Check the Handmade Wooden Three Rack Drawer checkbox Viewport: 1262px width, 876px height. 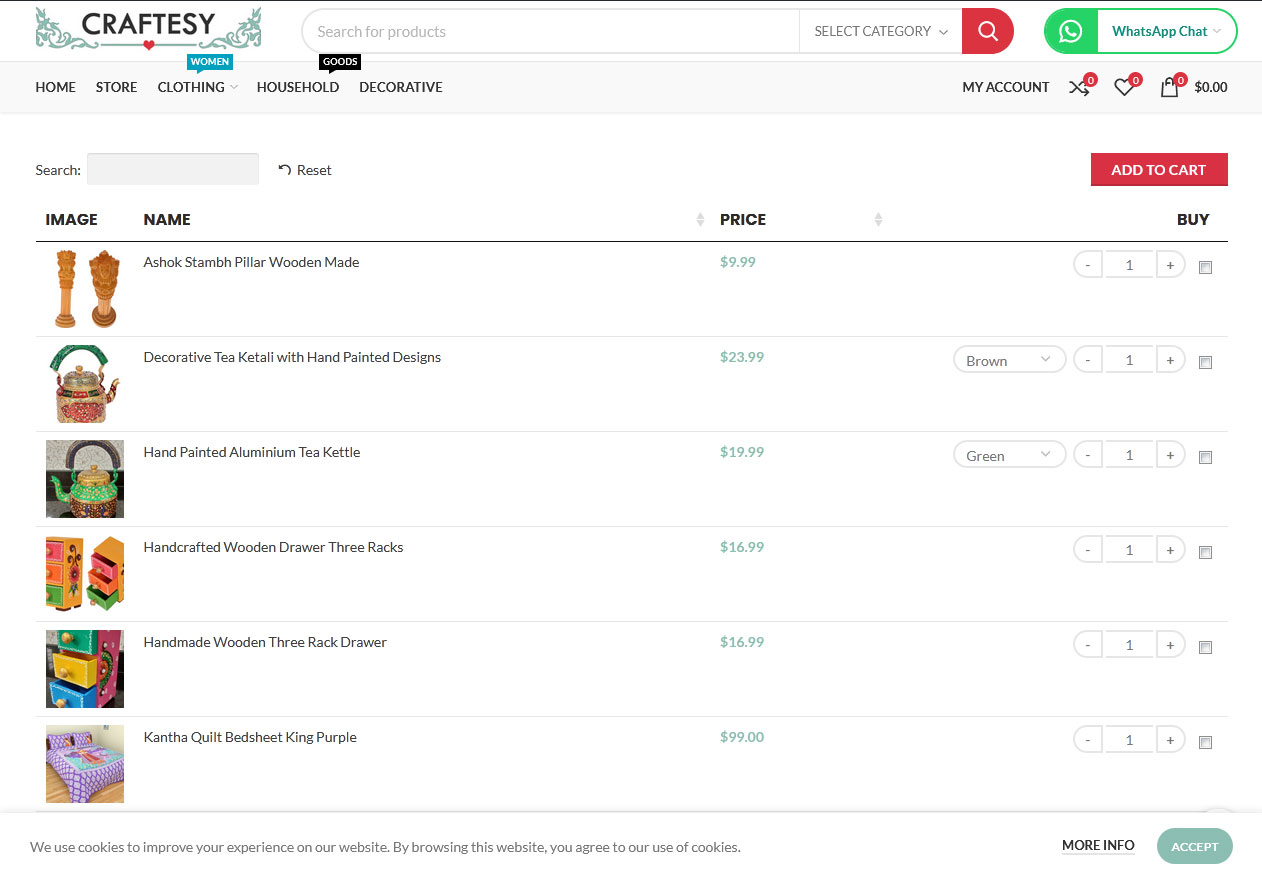[1205, 648]
